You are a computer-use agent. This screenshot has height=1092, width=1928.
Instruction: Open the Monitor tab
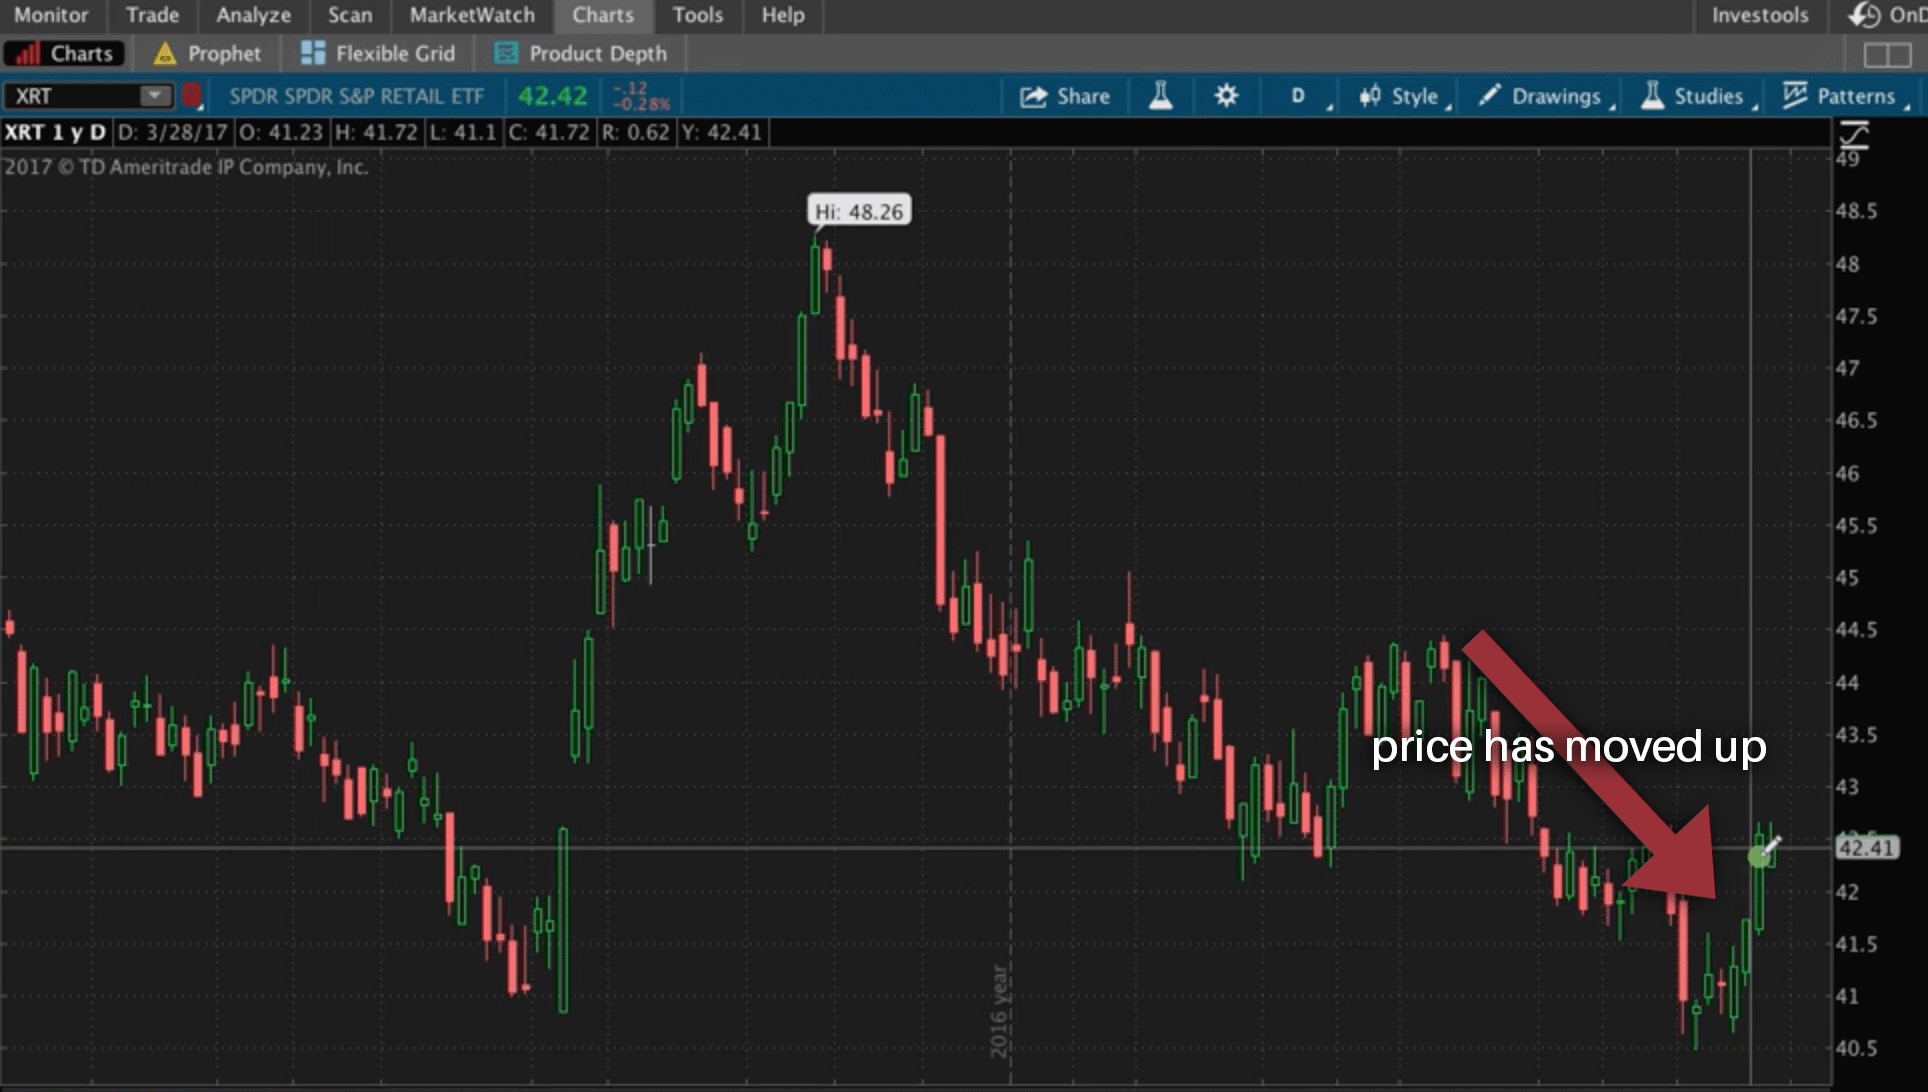click(x=51, y=15)
